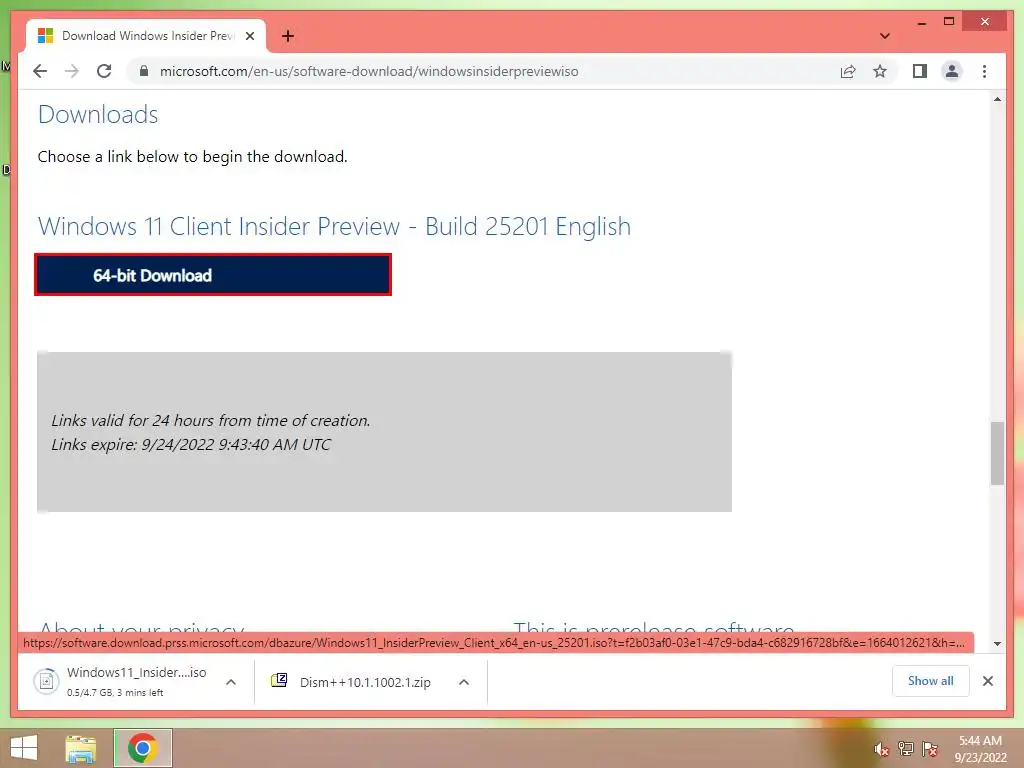Close the downloads bar

987,680
